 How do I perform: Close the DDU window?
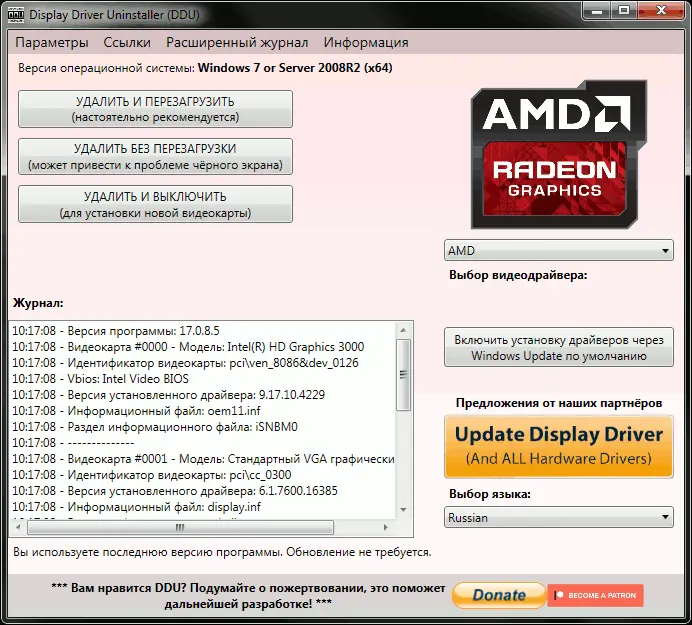tap(661, 11)
